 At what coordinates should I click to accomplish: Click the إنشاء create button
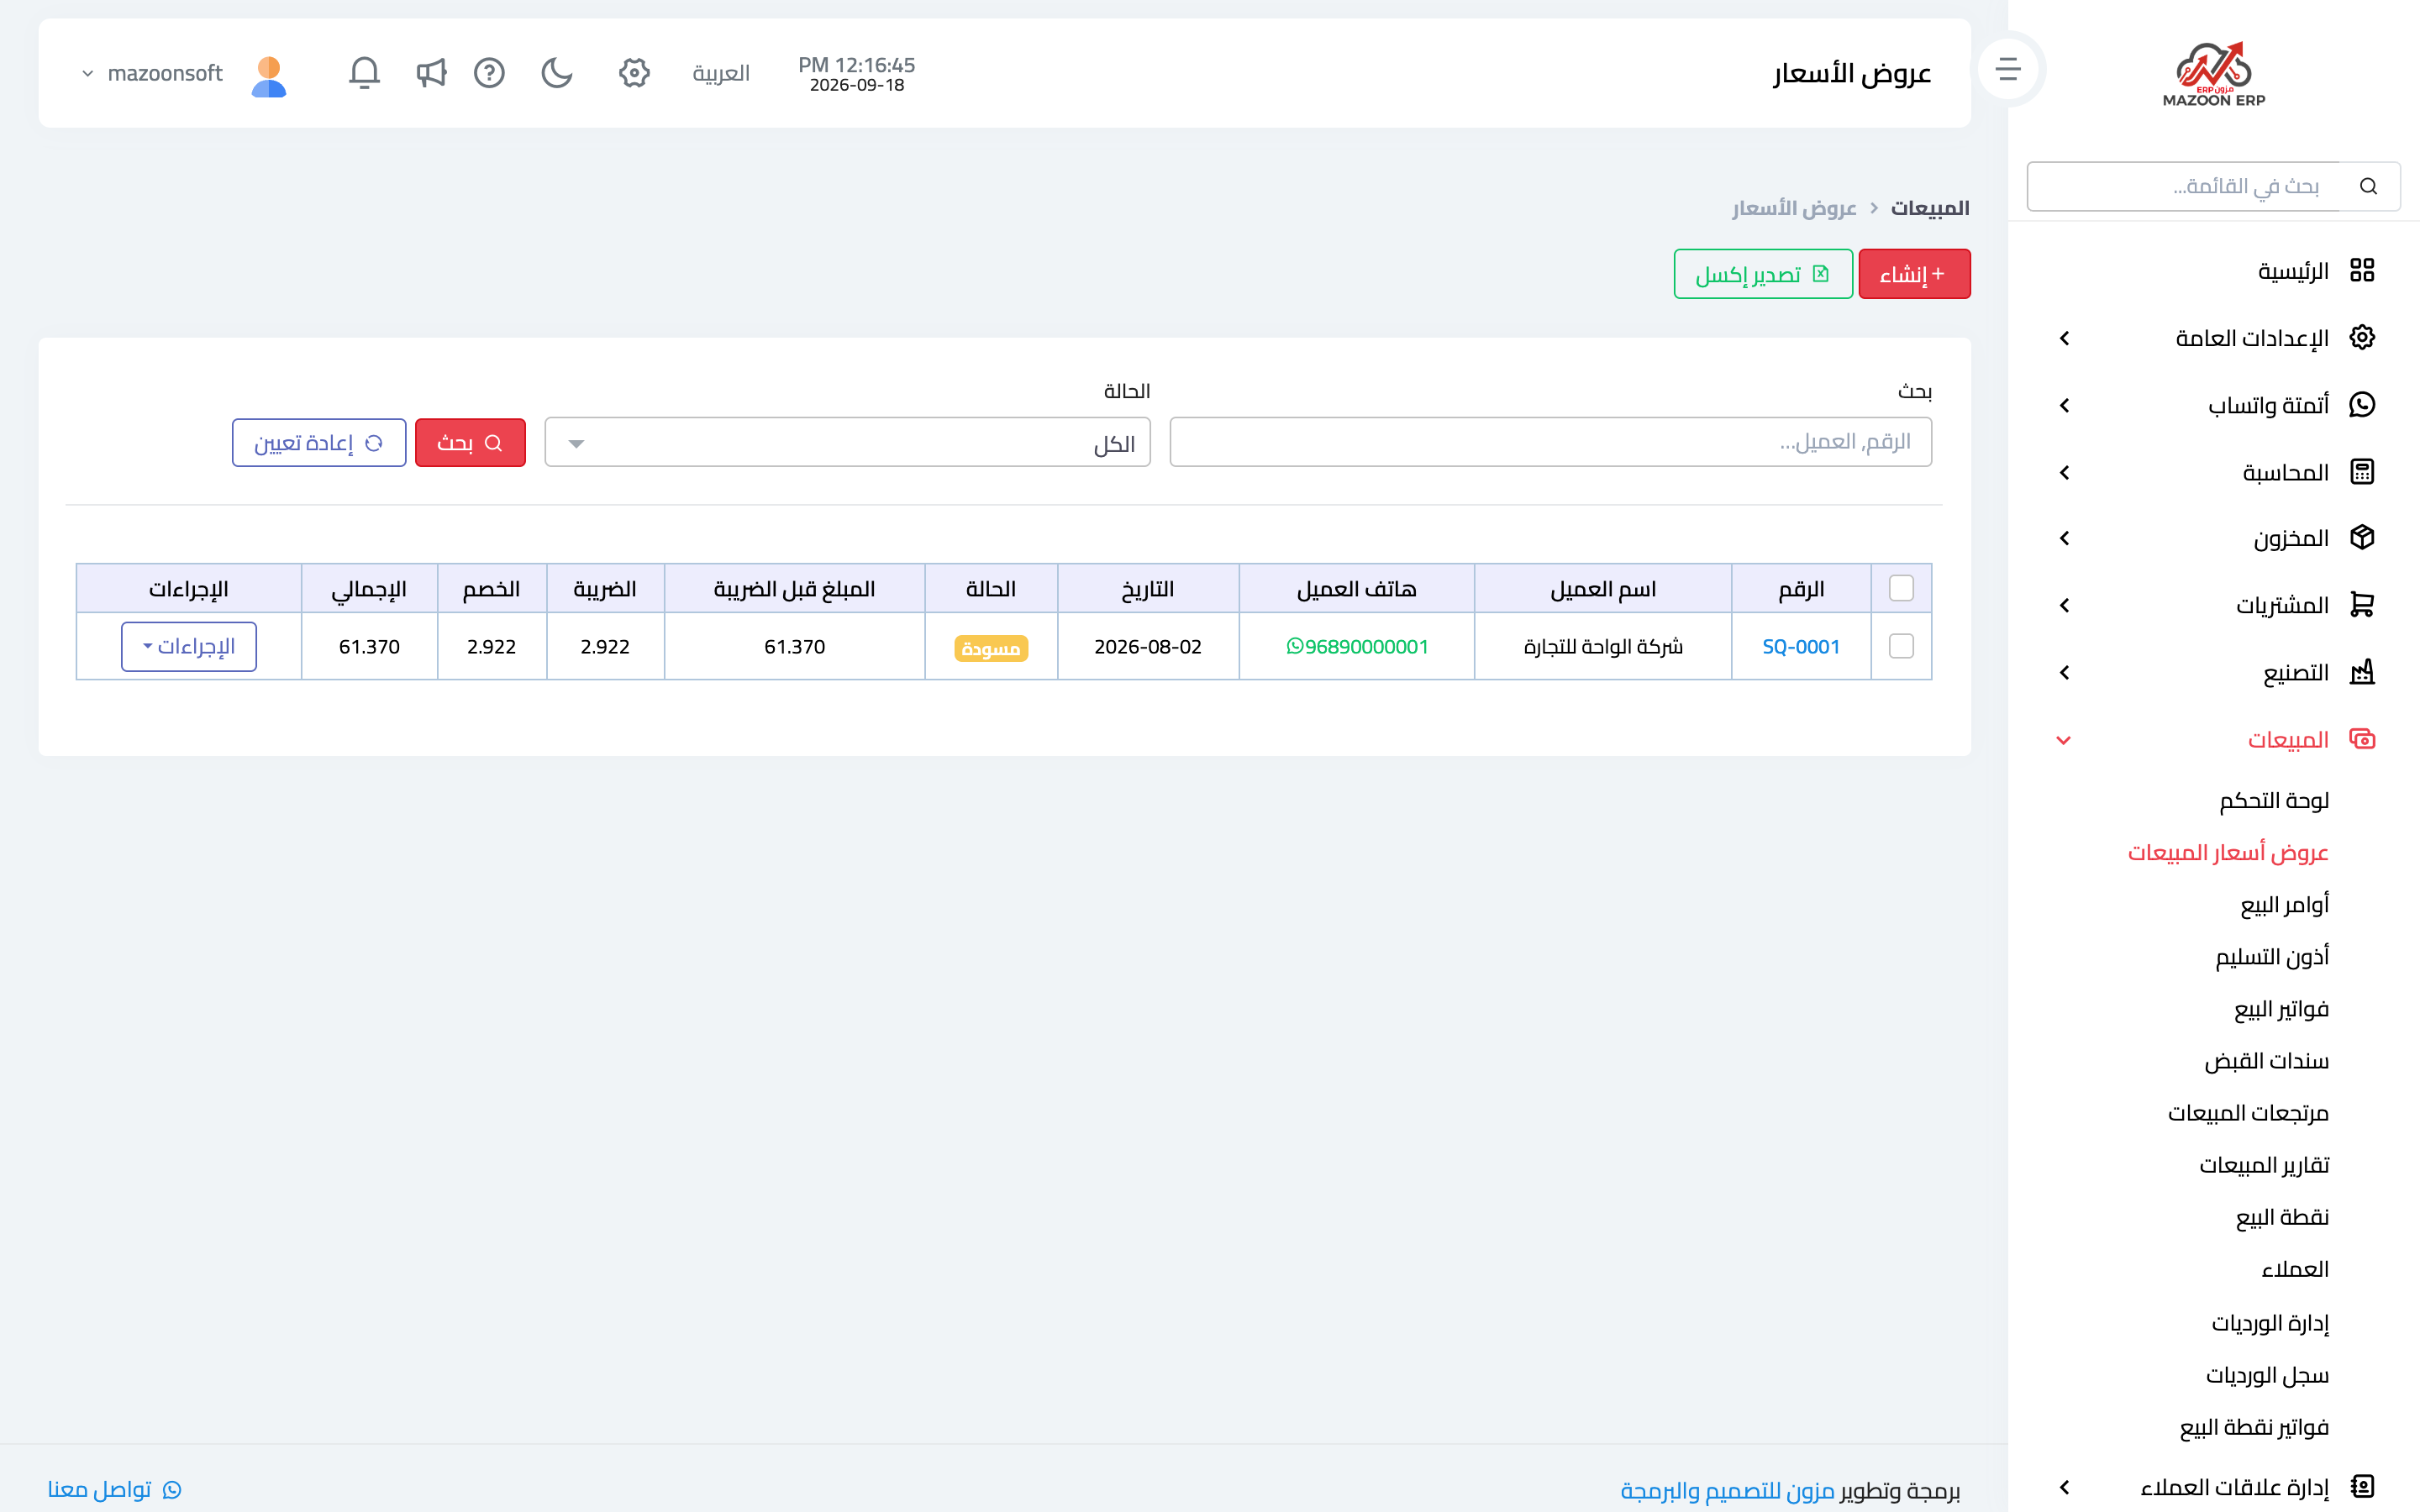point(1914,274)
